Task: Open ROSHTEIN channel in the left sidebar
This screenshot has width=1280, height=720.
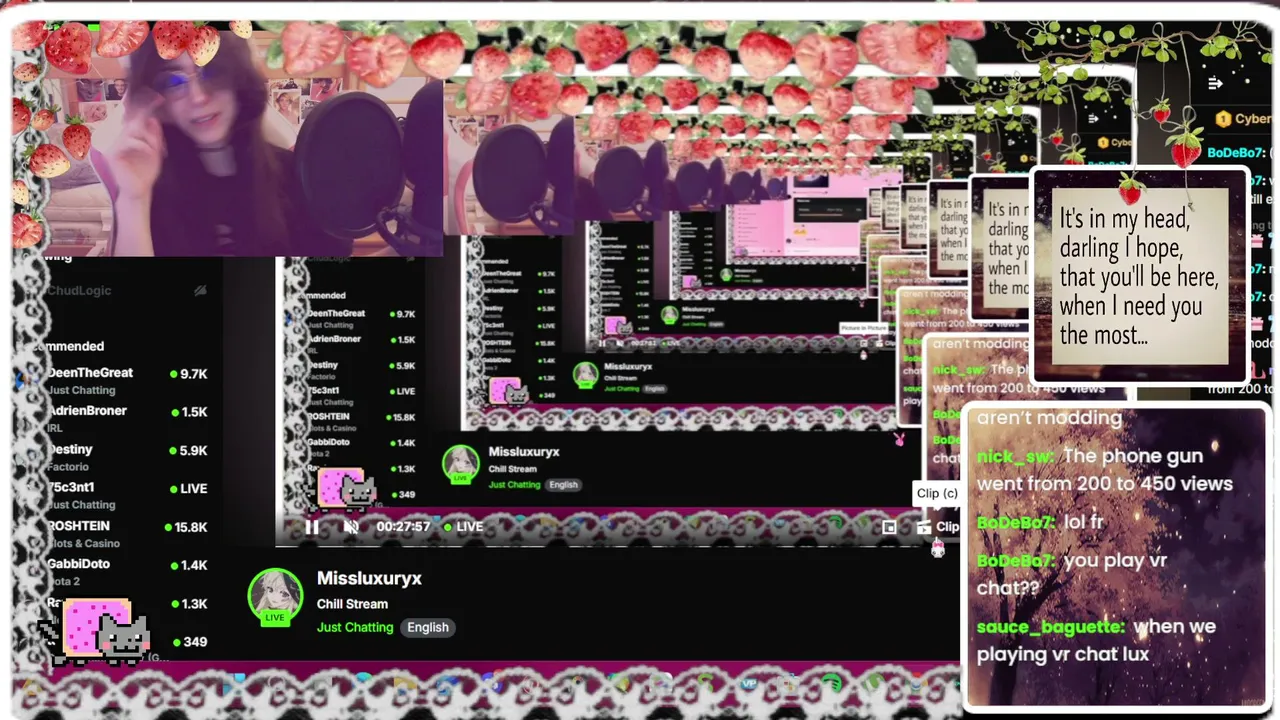Action: click(x=78, y=526)
